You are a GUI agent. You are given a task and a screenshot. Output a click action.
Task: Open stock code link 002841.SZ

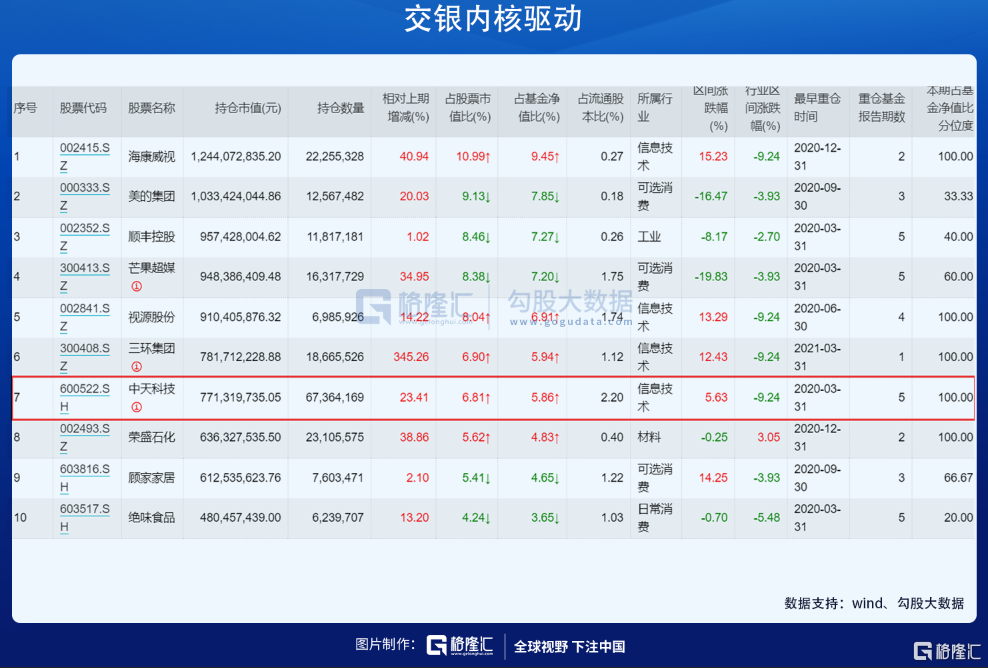(84, 317)
